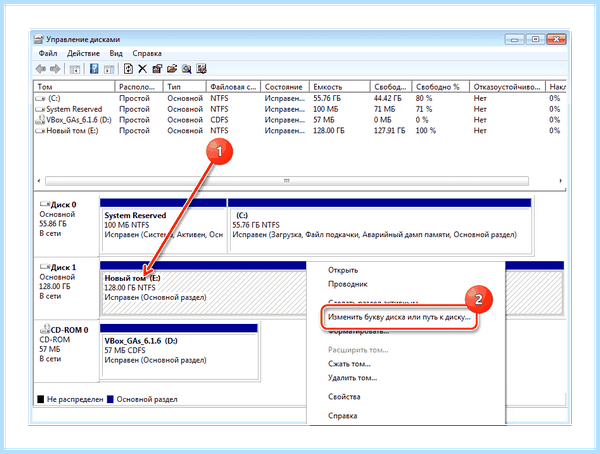Choose Свойства in the context menu

(x=344, y=397)
